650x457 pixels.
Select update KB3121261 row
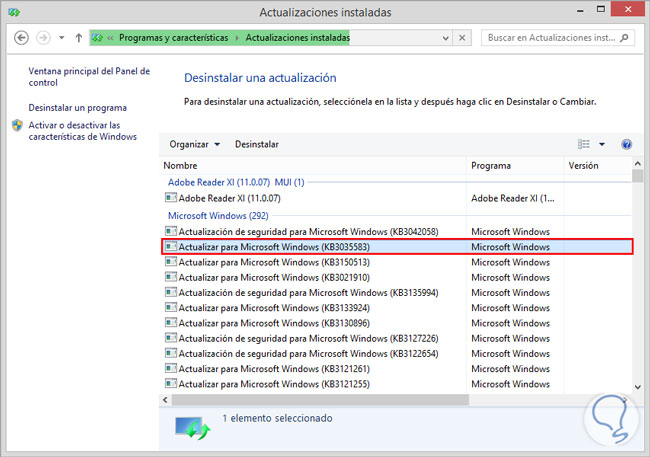[x=396, y=369]
